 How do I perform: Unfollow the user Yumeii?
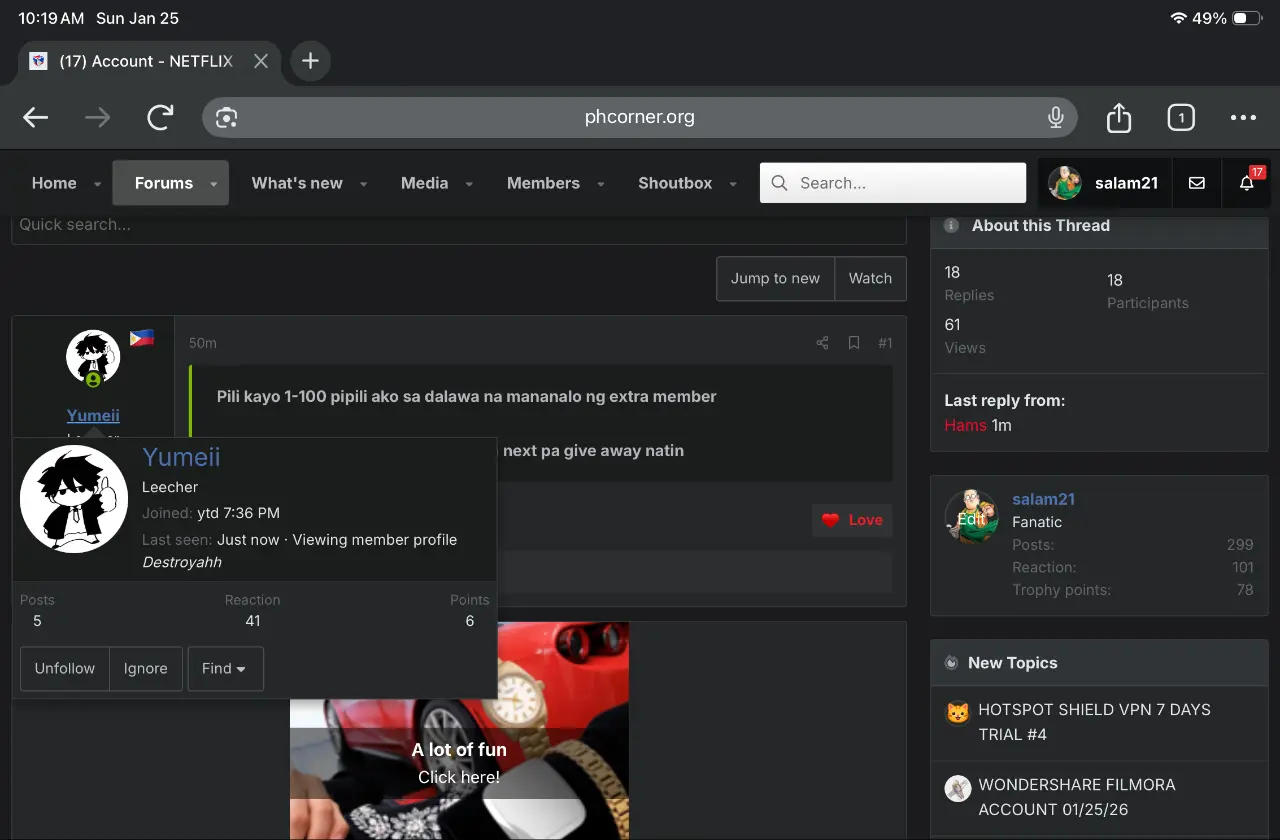point(65,669)
